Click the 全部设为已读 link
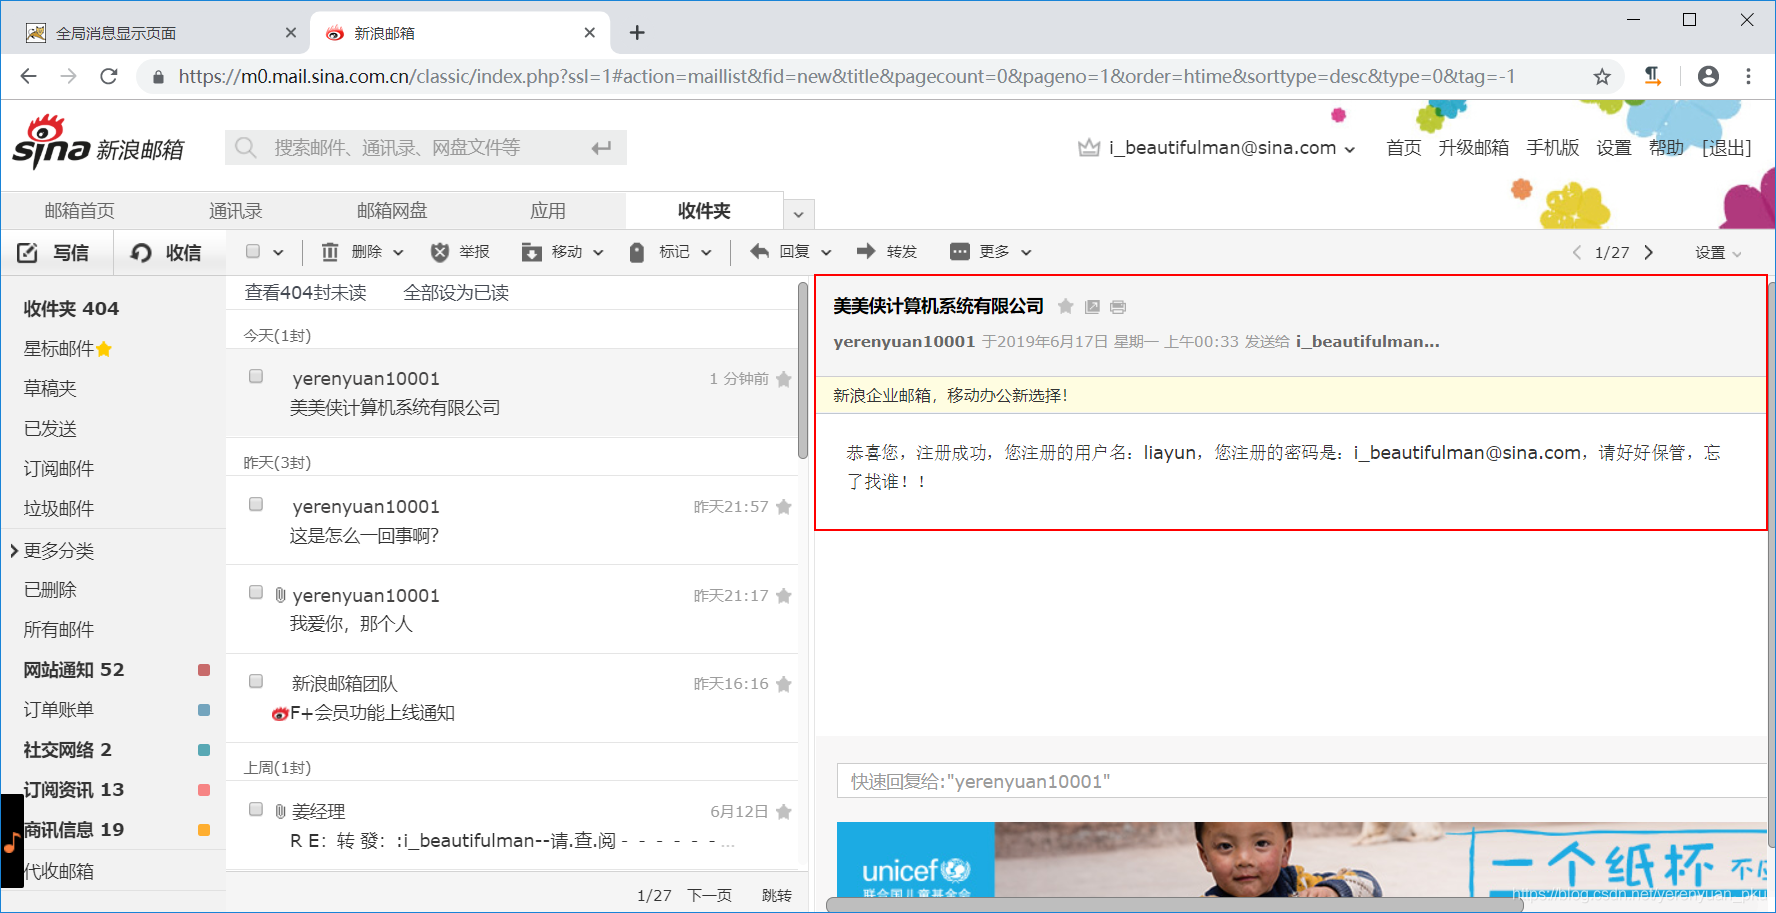This screenshot has height=913, width=1776. (456, 293)
